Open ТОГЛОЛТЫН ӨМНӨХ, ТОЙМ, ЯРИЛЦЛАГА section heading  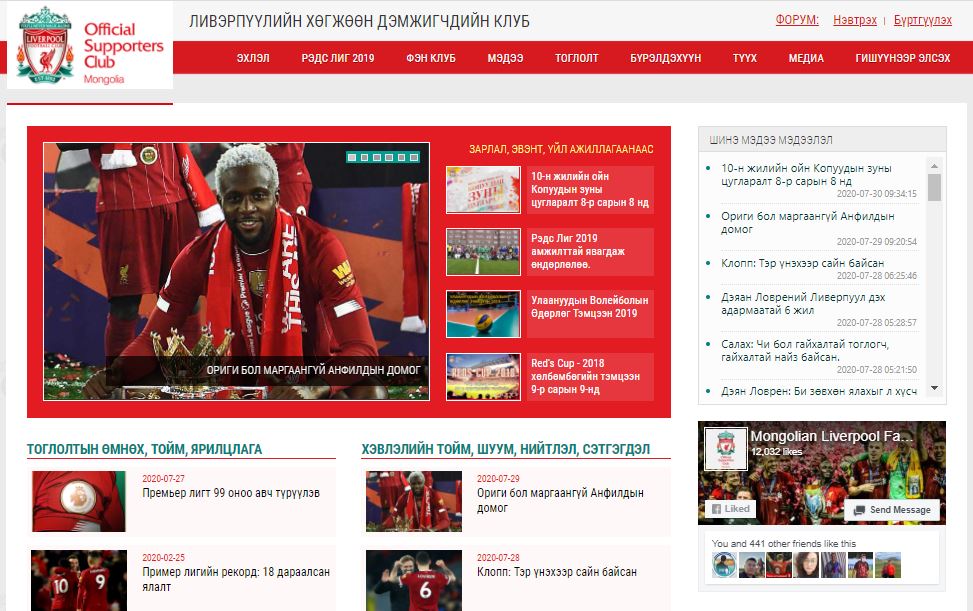[144, 449]
